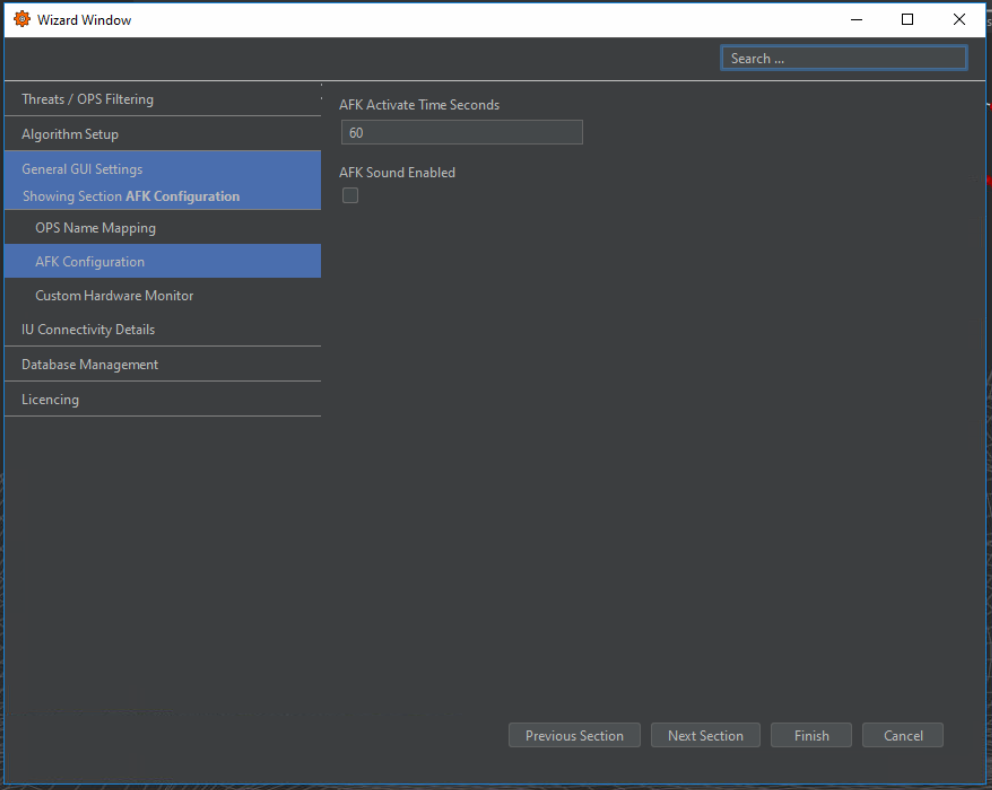Minimize the Wizard Window

tap(856, 19)
